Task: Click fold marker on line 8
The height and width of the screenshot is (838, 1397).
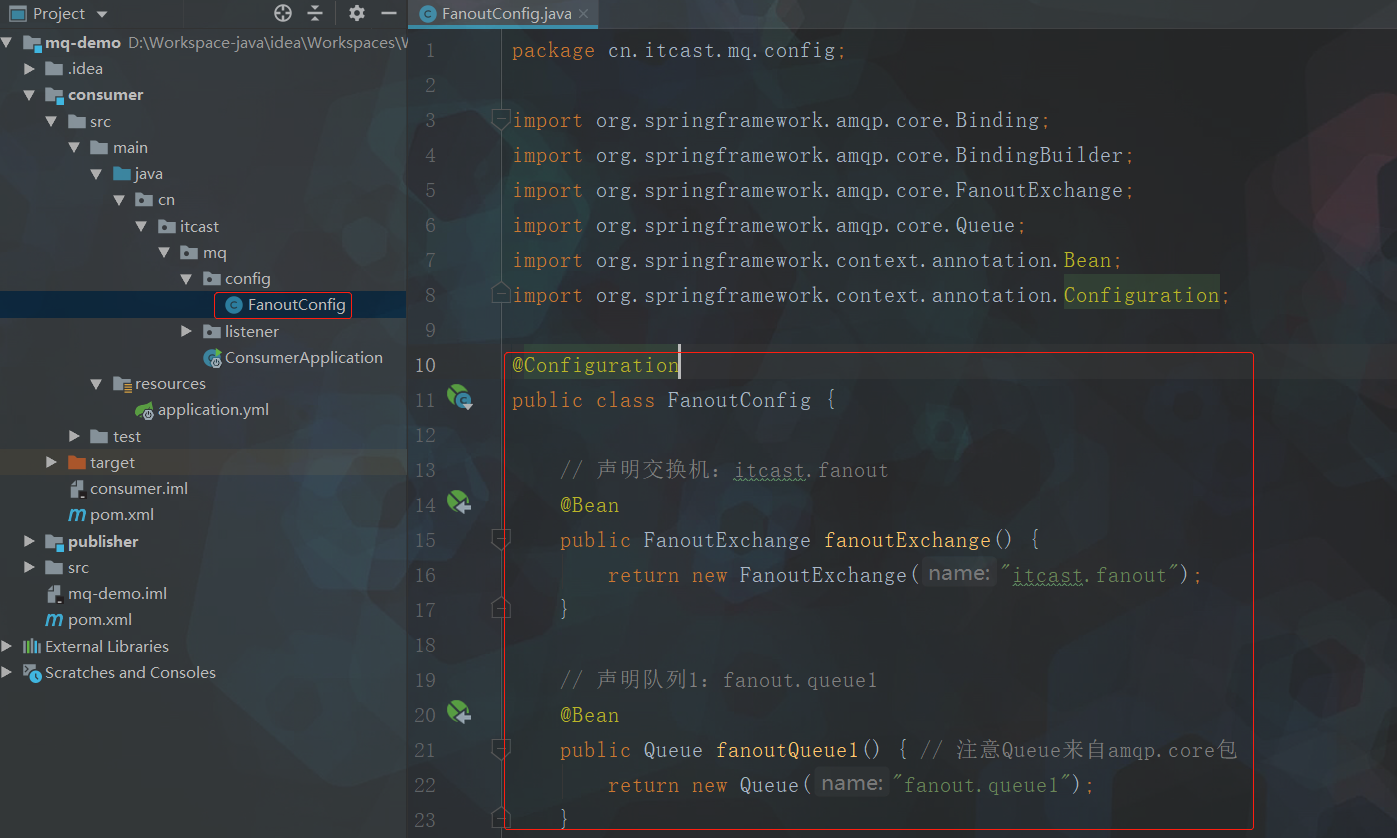Action: pos(501,294)
